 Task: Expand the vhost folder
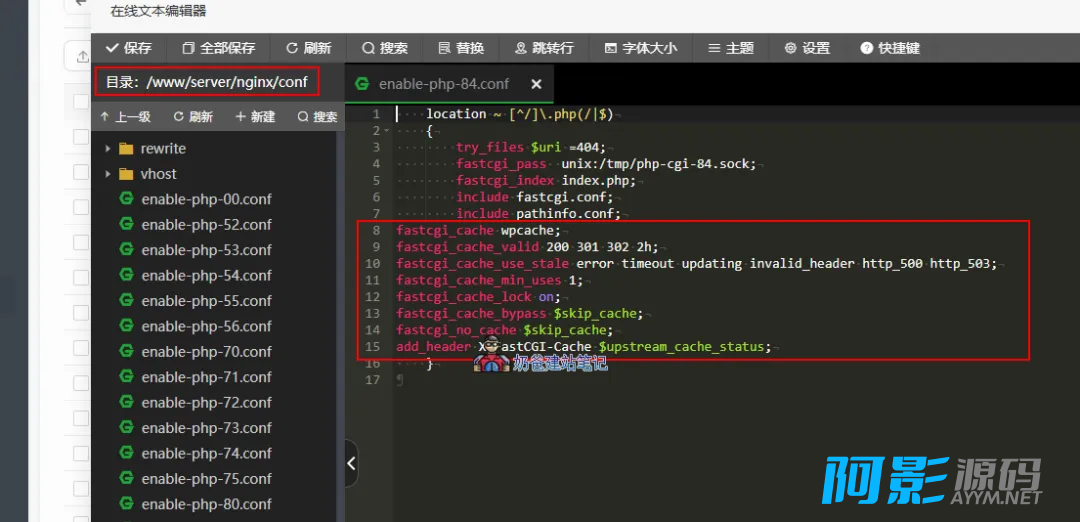108,174
